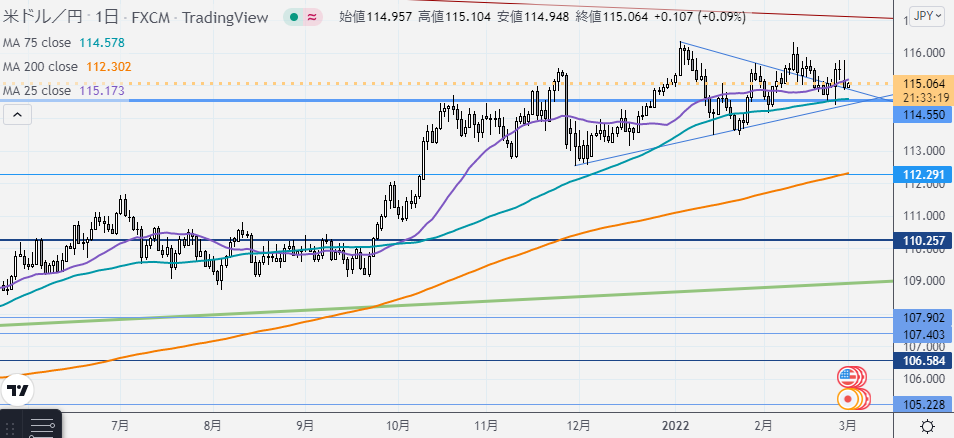The image size is (954, 438).
Task: Select the dark navy horizontal line at 110.257
Action: (x=447, y=240)
